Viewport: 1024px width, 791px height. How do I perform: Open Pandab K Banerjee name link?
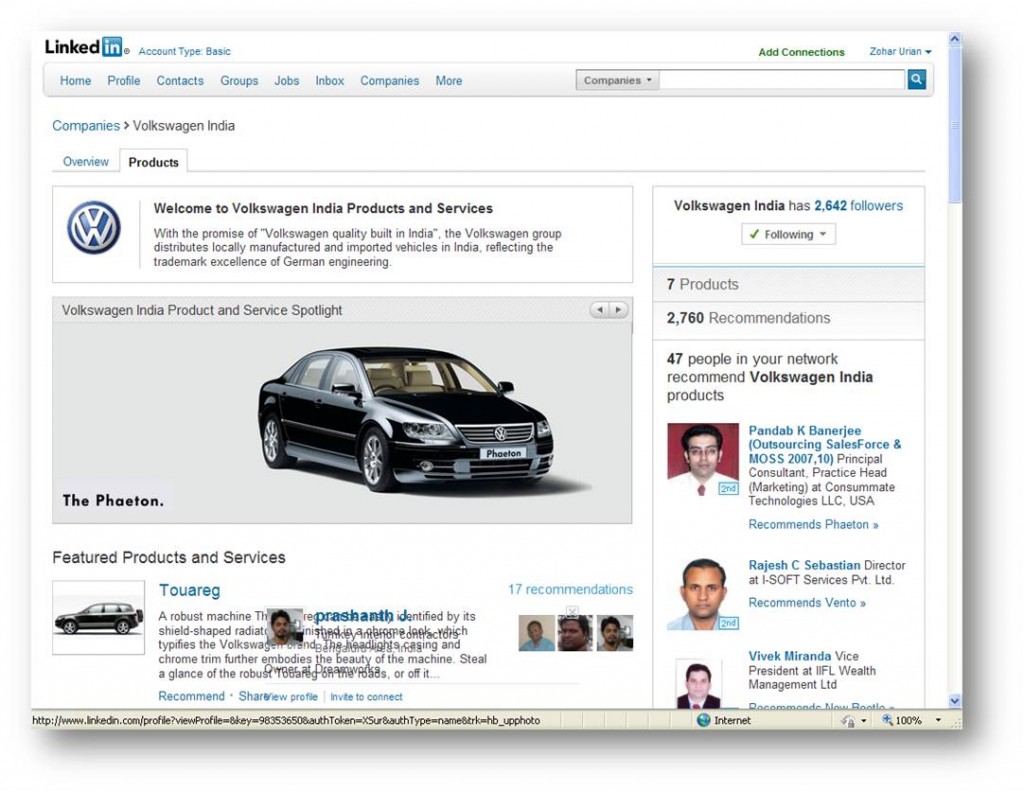pyautogui.click(x=824, y=444)
